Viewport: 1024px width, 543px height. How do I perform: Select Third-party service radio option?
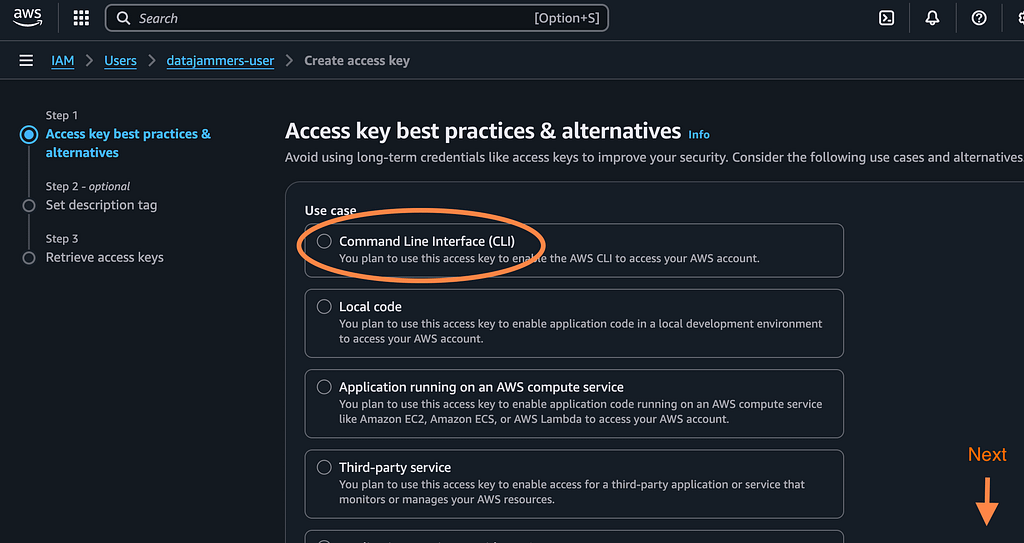point(324,467)
